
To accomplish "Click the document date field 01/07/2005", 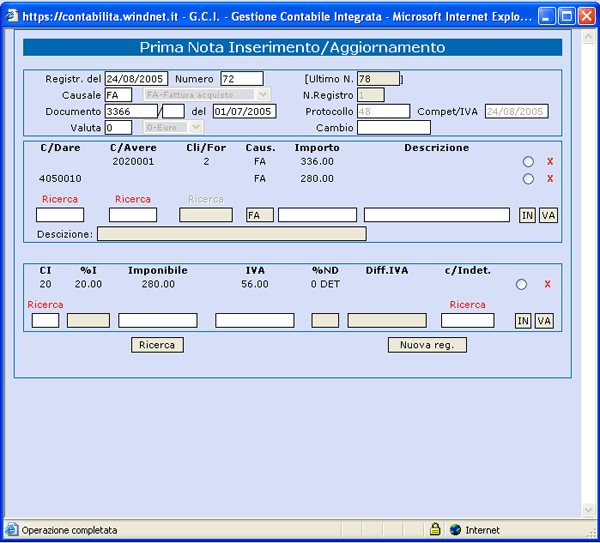I will [x=245, y=111].
